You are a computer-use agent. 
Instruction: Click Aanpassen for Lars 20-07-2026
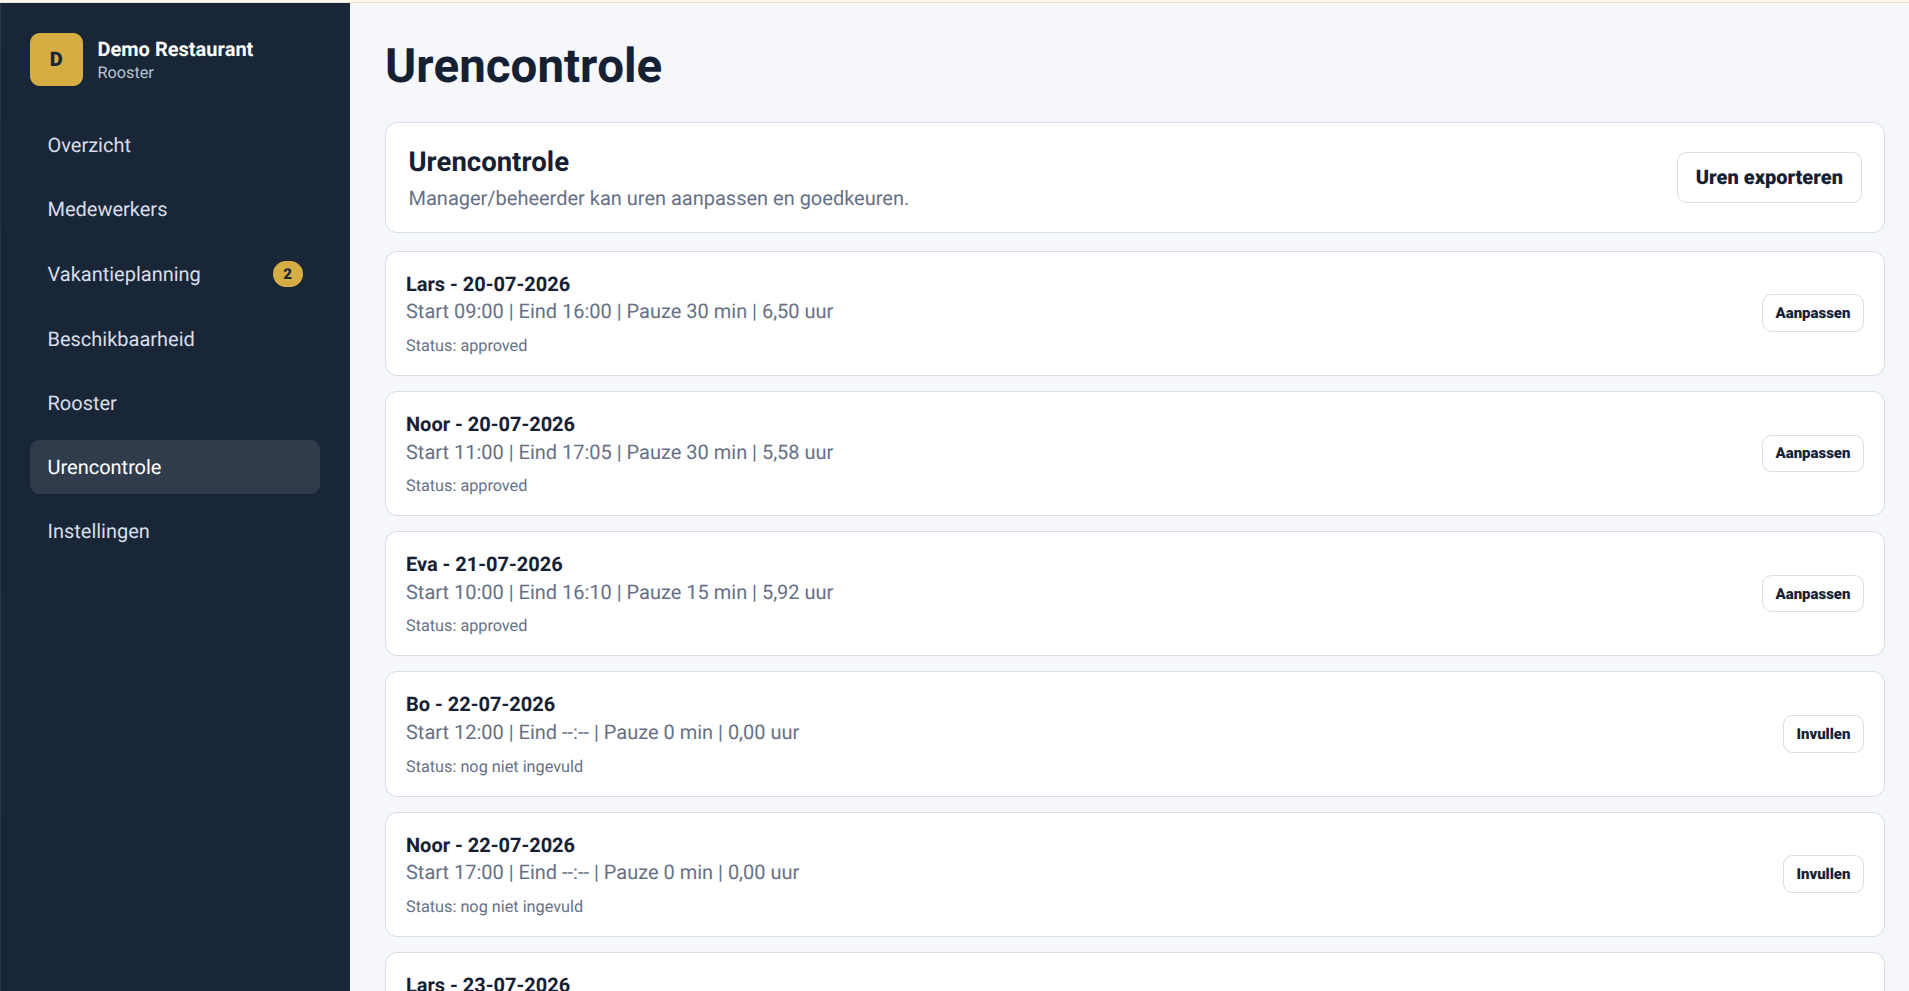click(1812, 313)
